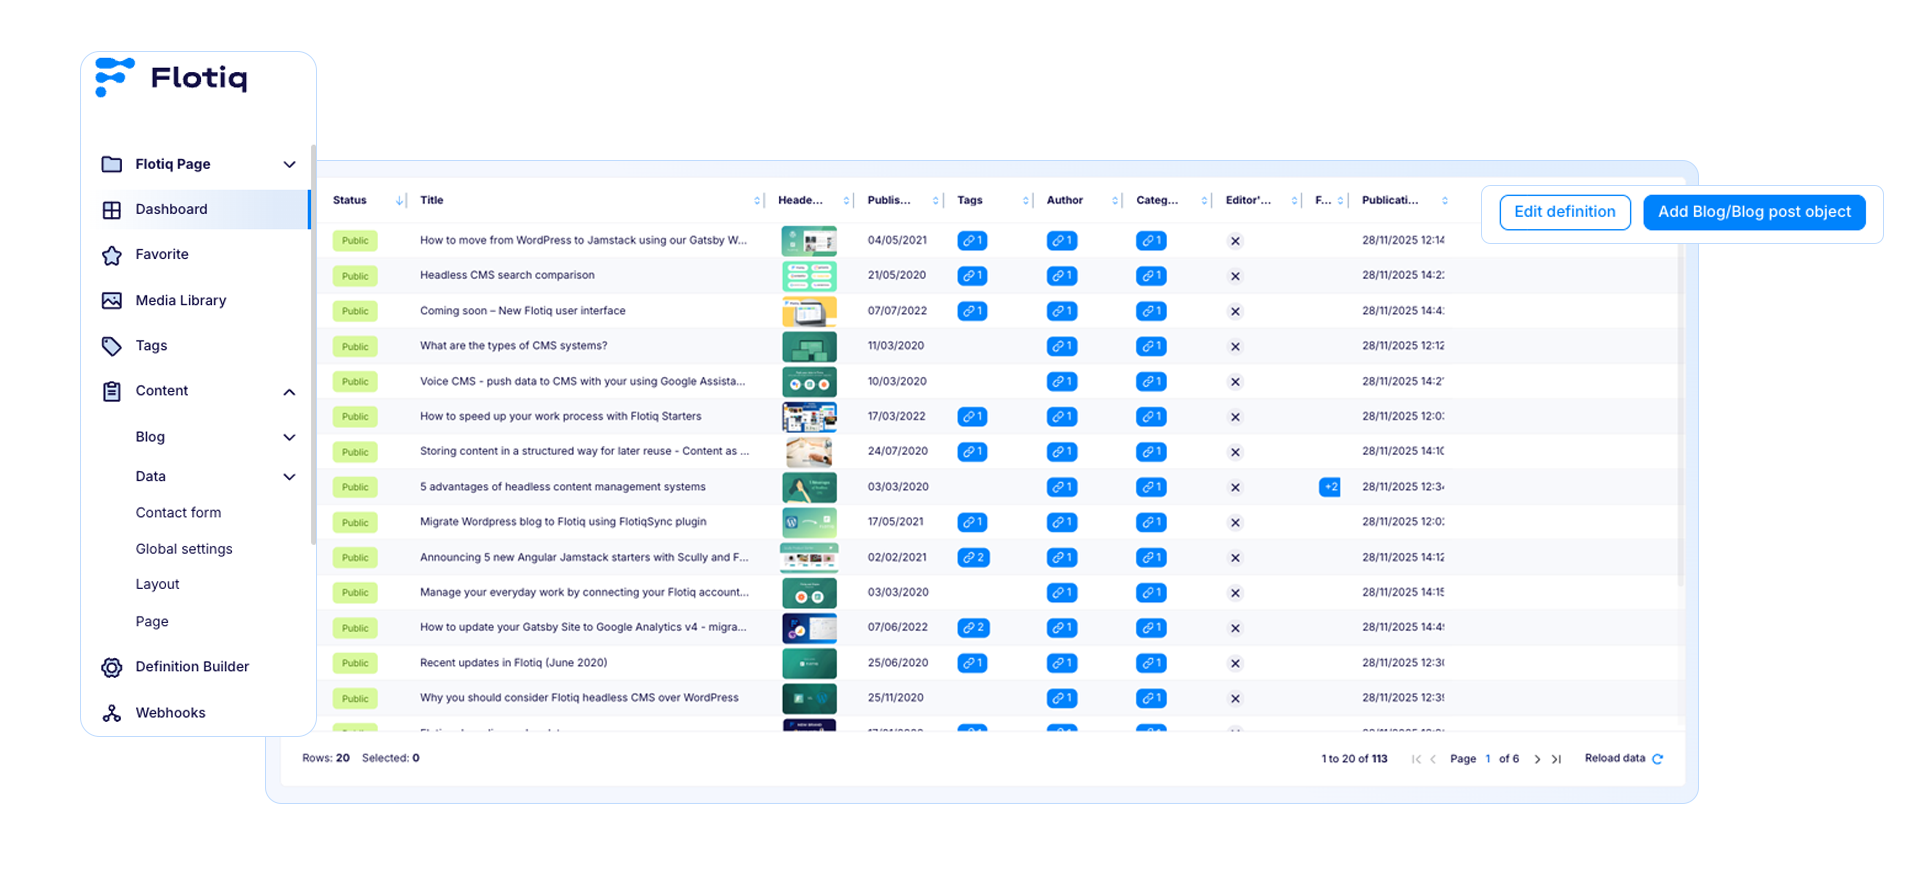
Task: Expand the Flotiq Page dropdown
Action: tap(289, 165)
